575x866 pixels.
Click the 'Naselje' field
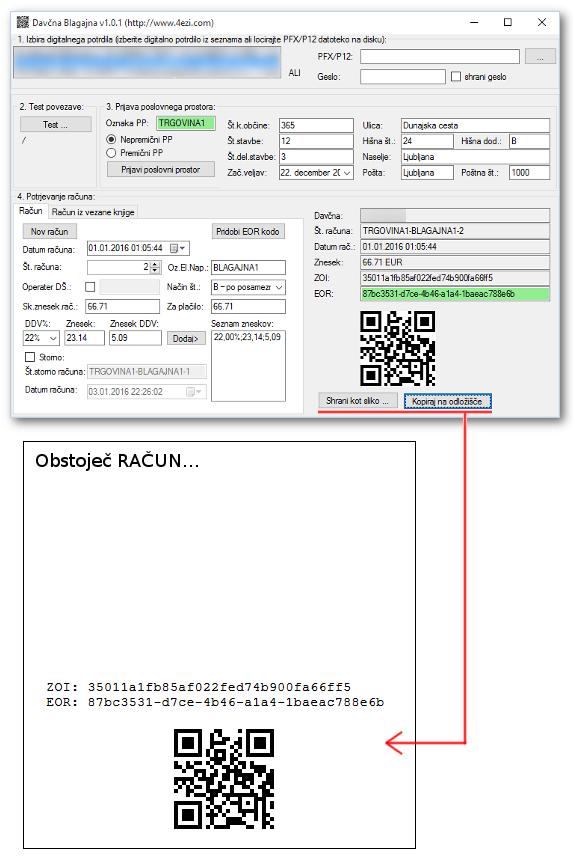475,157
